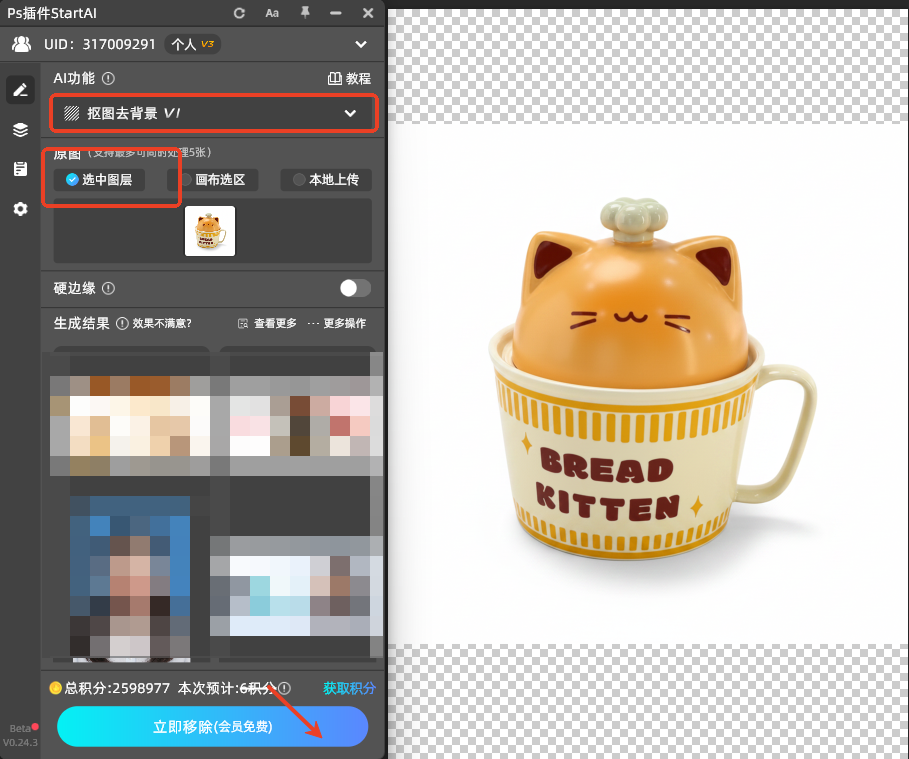Click the info icon next to AI功能

click(x=108, y=78)
